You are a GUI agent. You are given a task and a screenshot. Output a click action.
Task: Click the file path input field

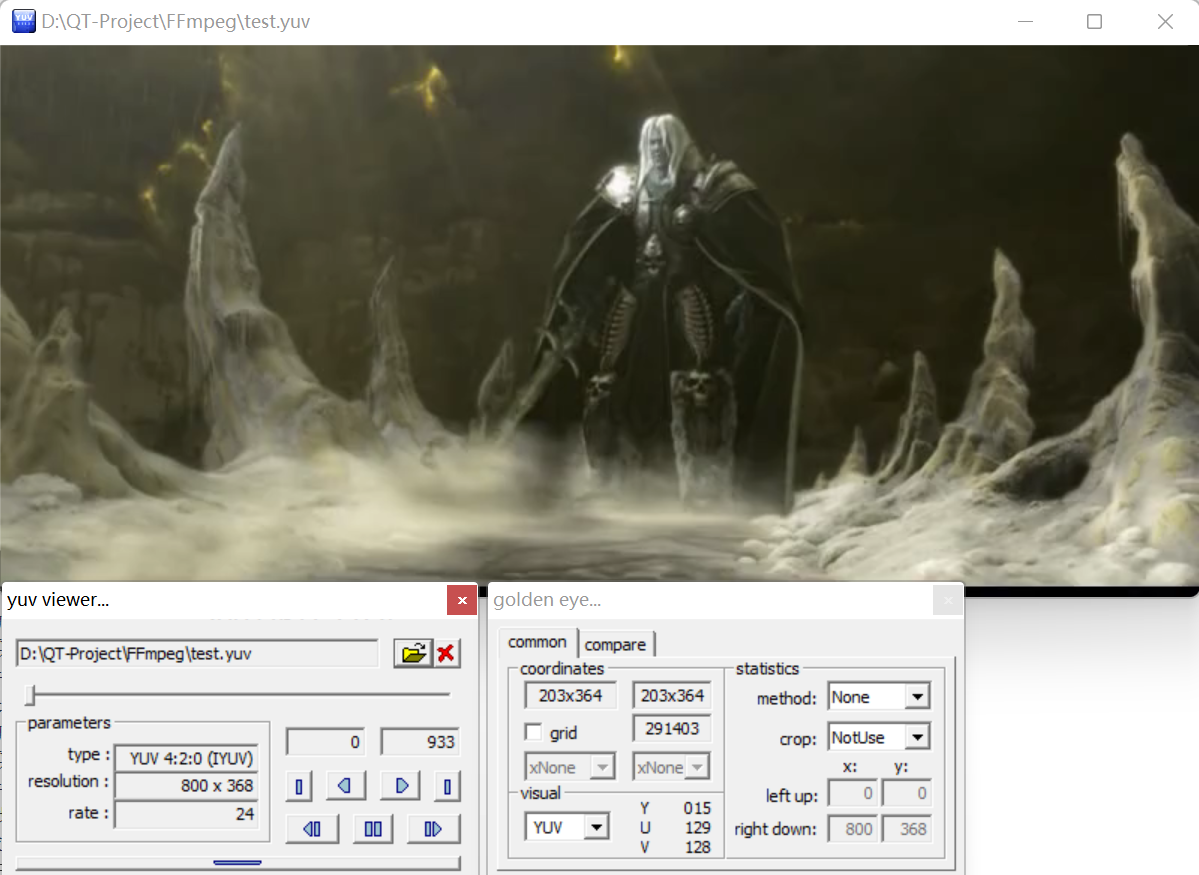(x=197, y=653)
